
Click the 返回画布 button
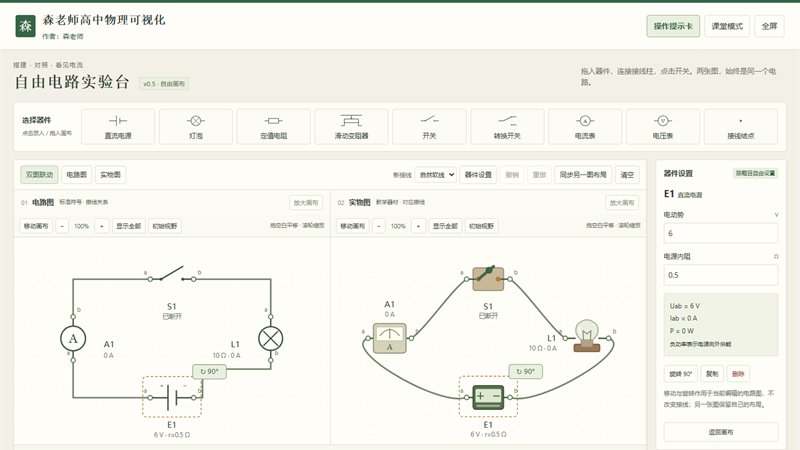(721, 432)
